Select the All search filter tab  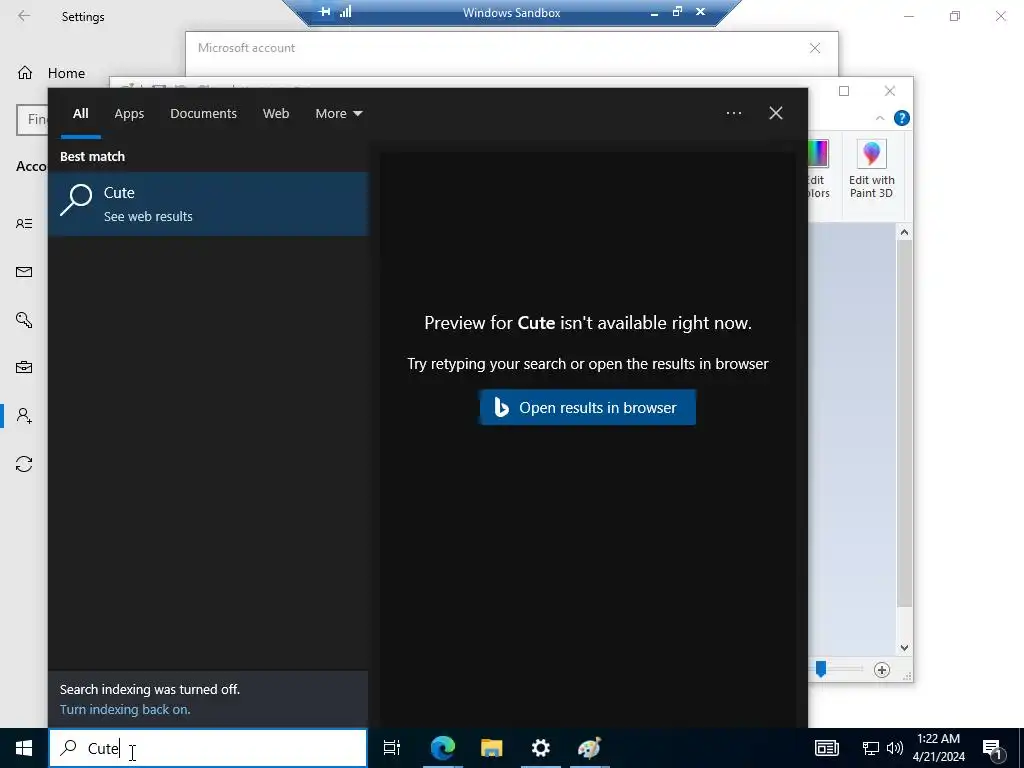[x=80, y=114]
